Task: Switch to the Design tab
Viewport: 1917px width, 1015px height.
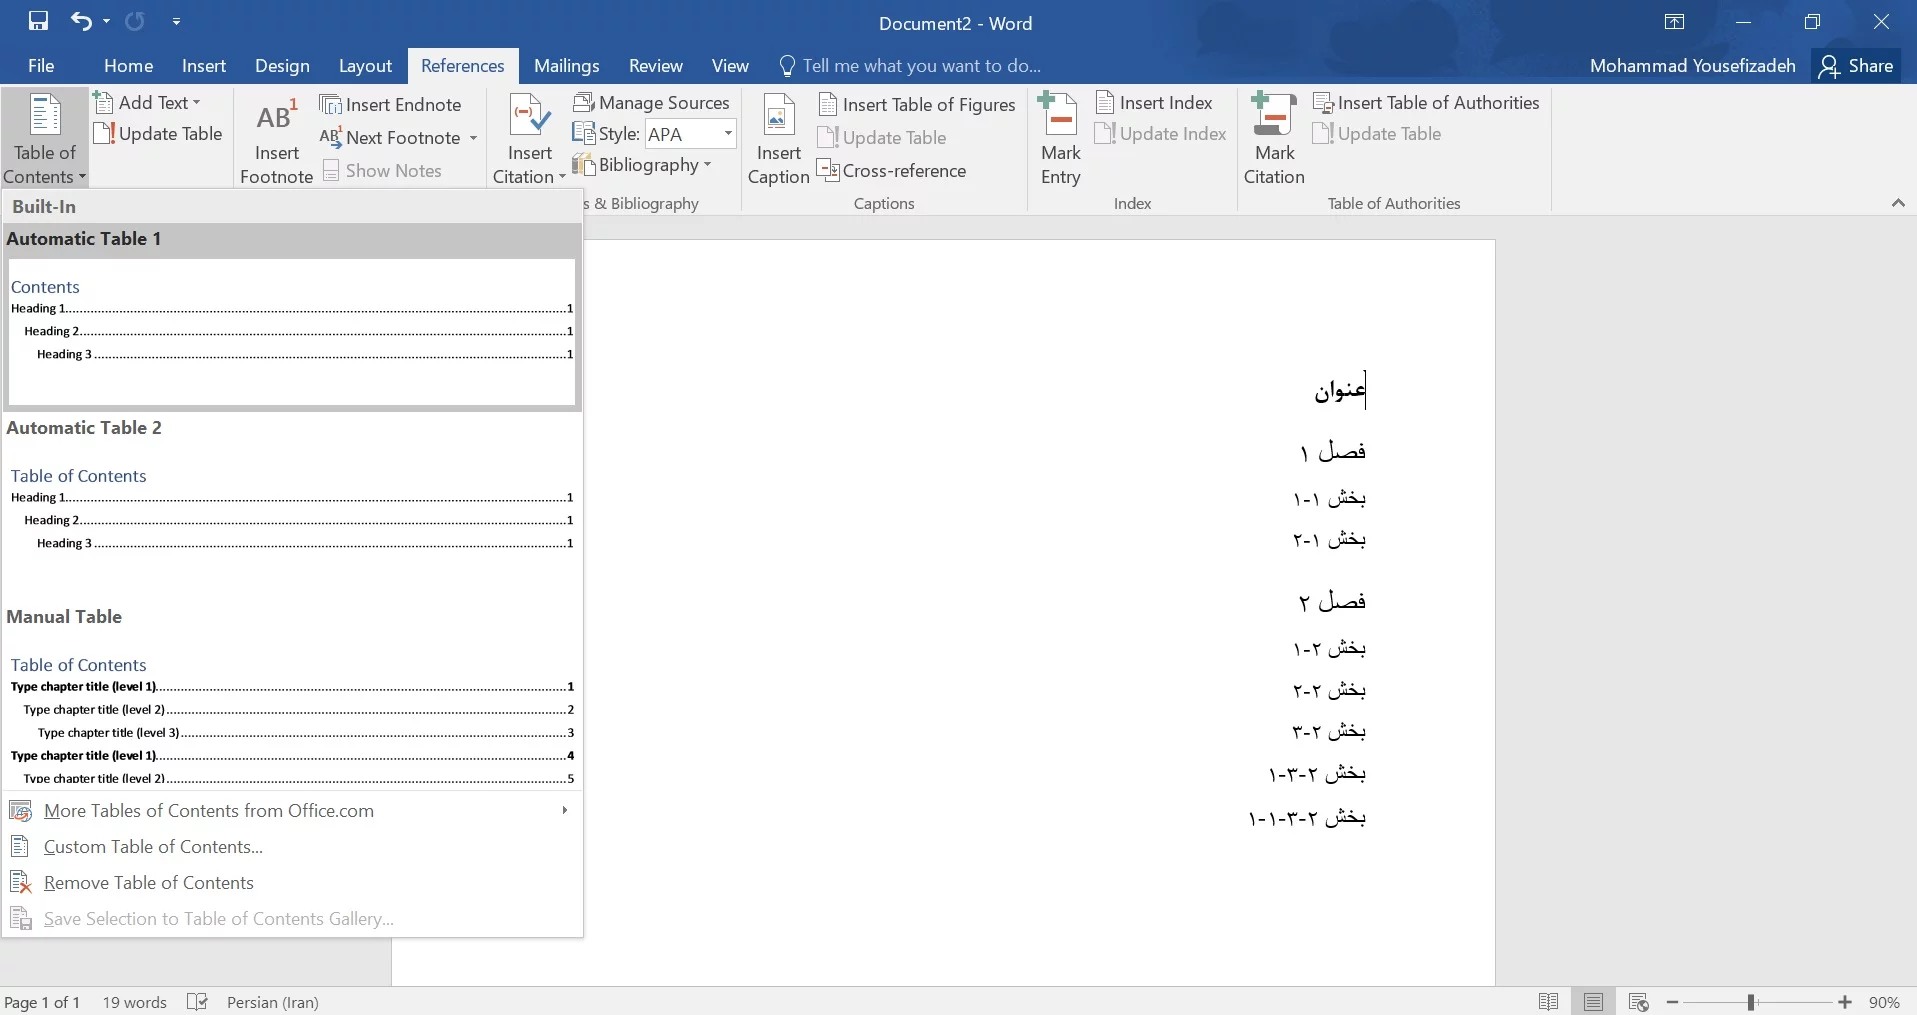Action: pos(282,65)
